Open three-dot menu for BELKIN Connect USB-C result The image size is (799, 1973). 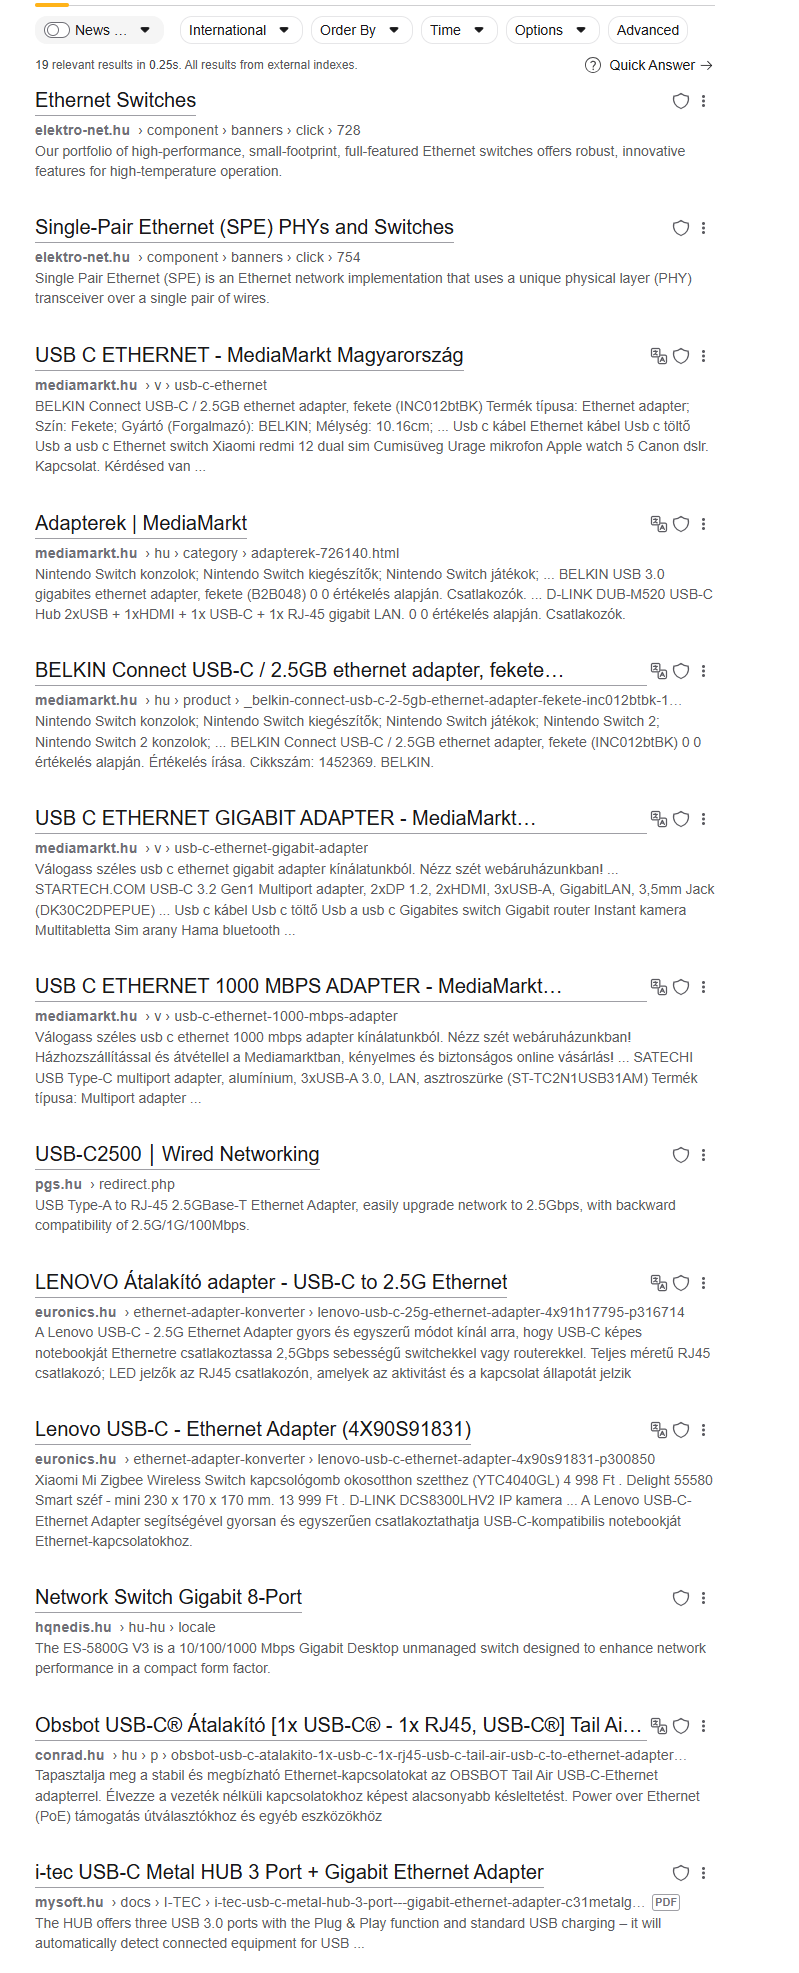click(704, 671)
